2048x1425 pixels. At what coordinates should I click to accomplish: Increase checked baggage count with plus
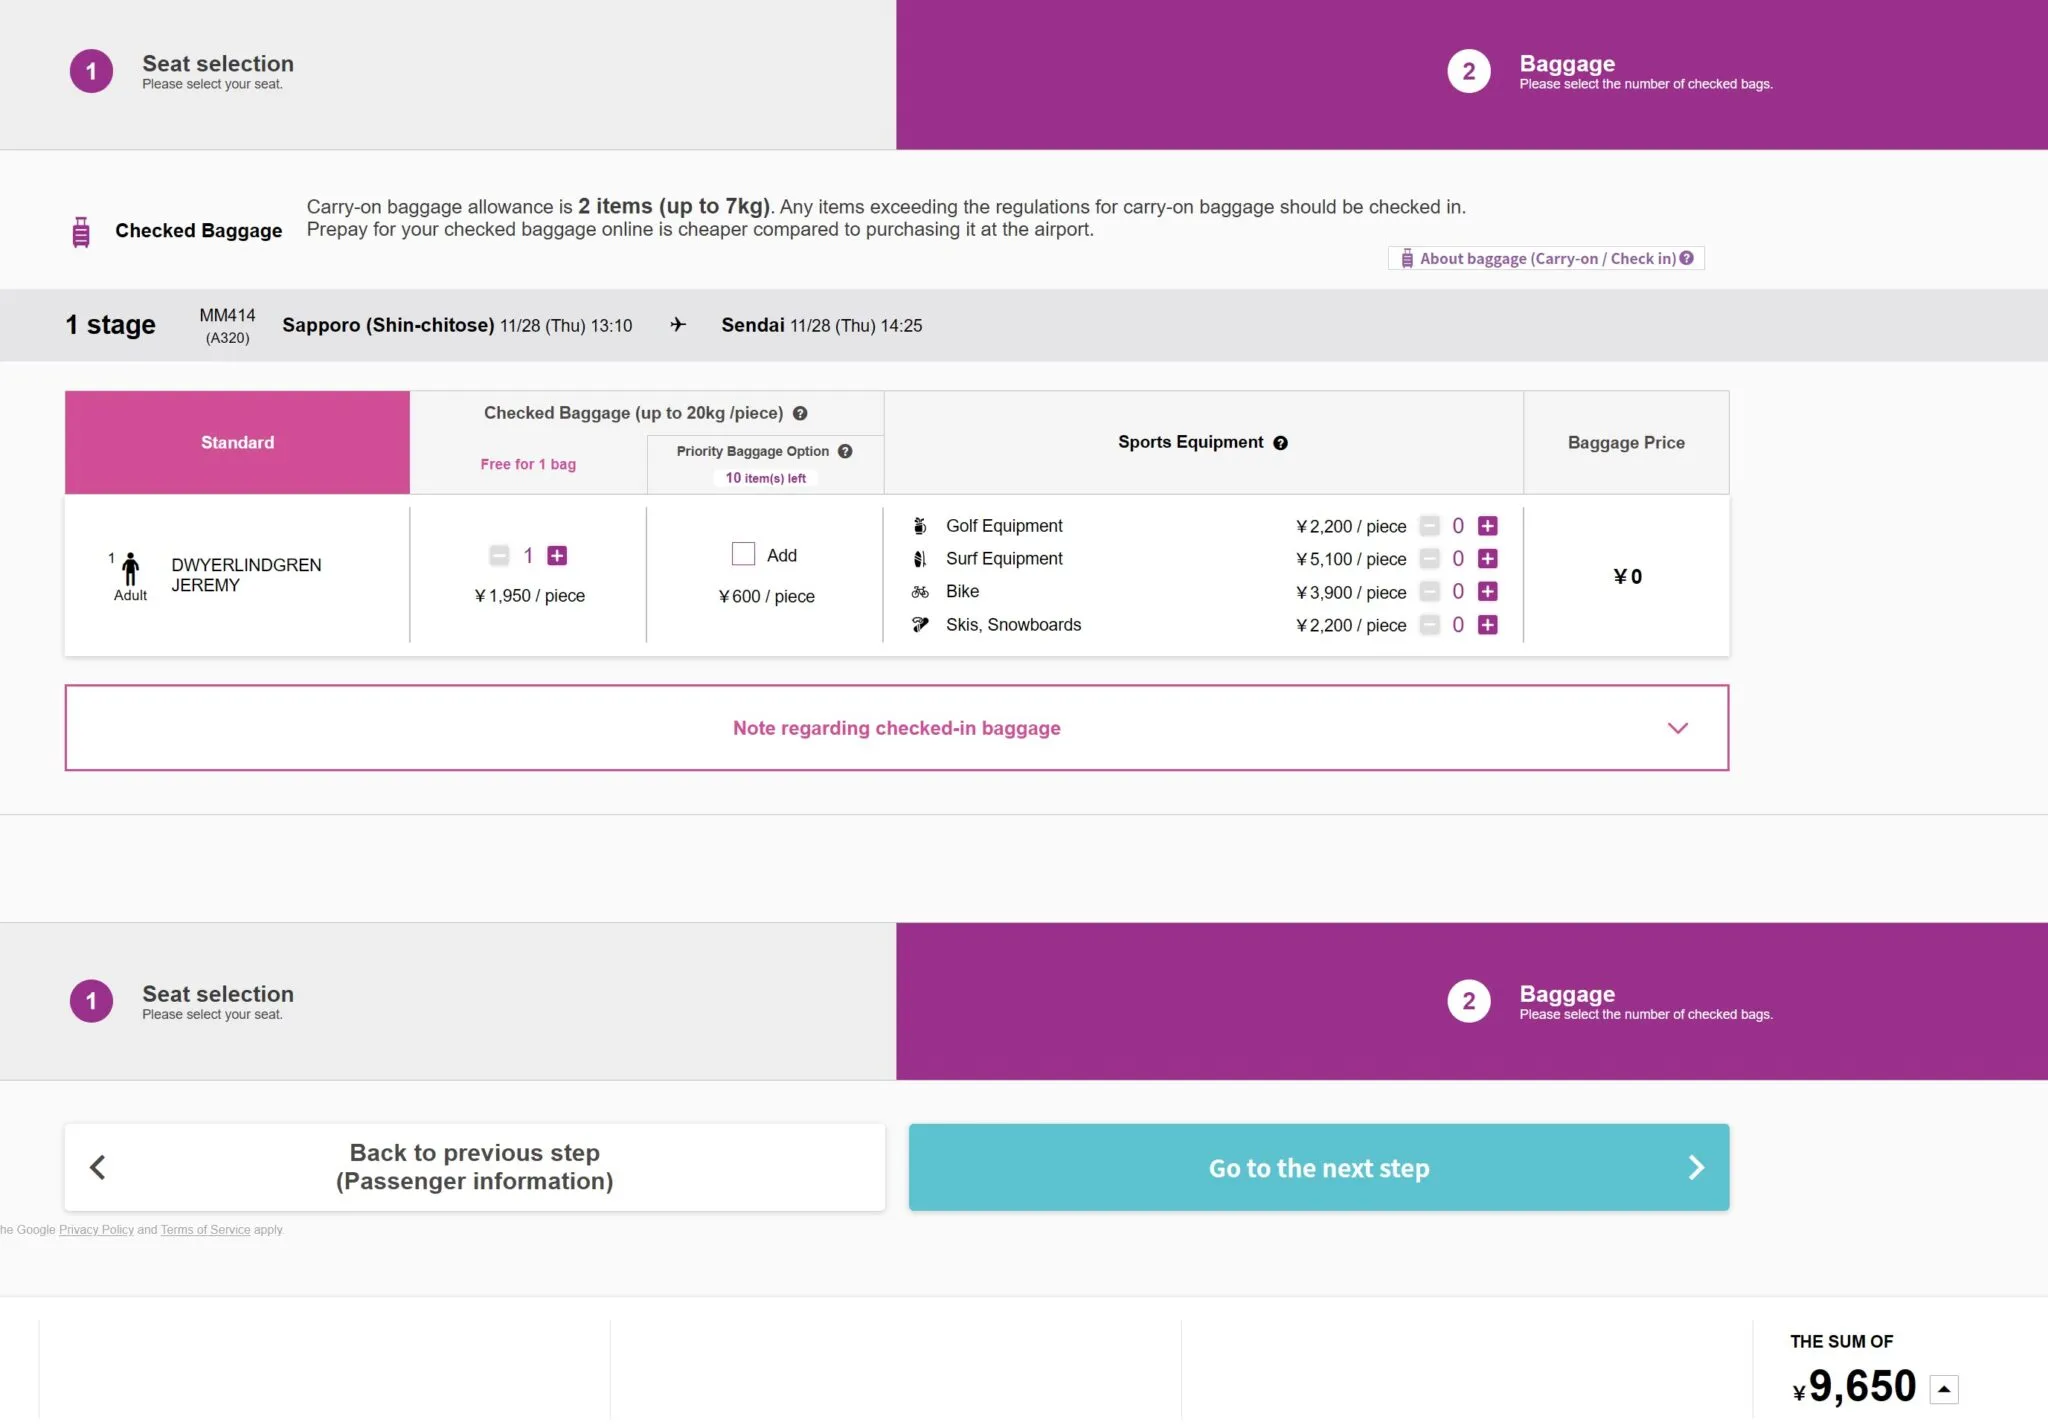coord(557,555)
